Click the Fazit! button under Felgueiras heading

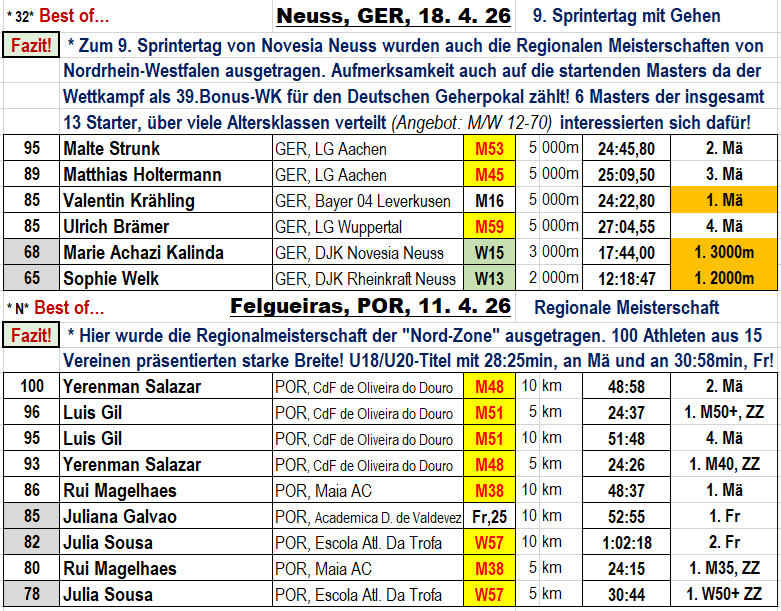point(31,334)
